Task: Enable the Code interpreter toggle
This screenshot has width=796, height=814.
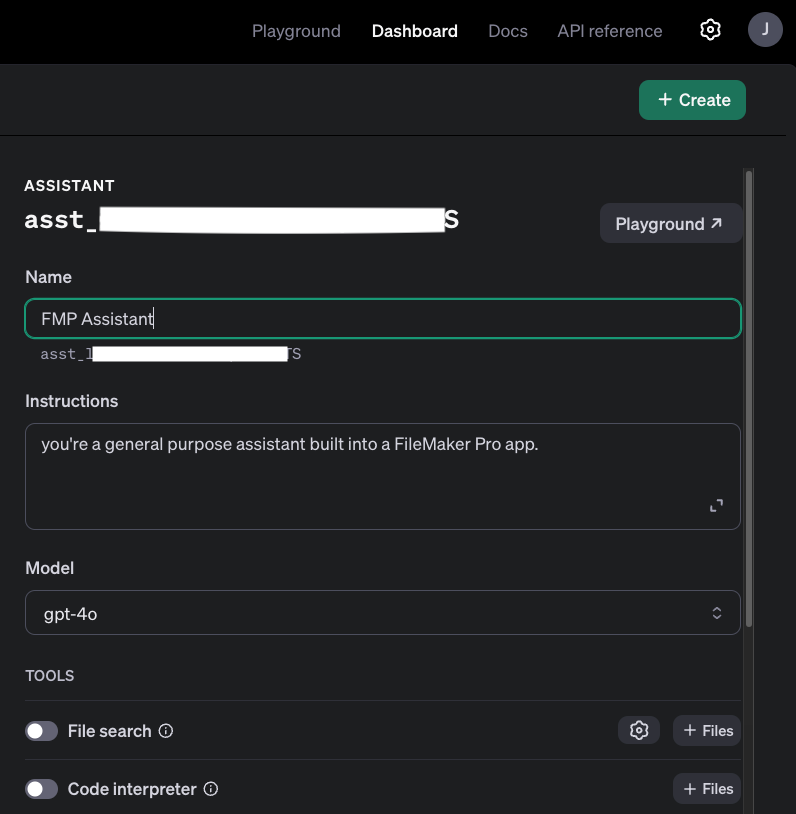Action: (x=41, y=789)
